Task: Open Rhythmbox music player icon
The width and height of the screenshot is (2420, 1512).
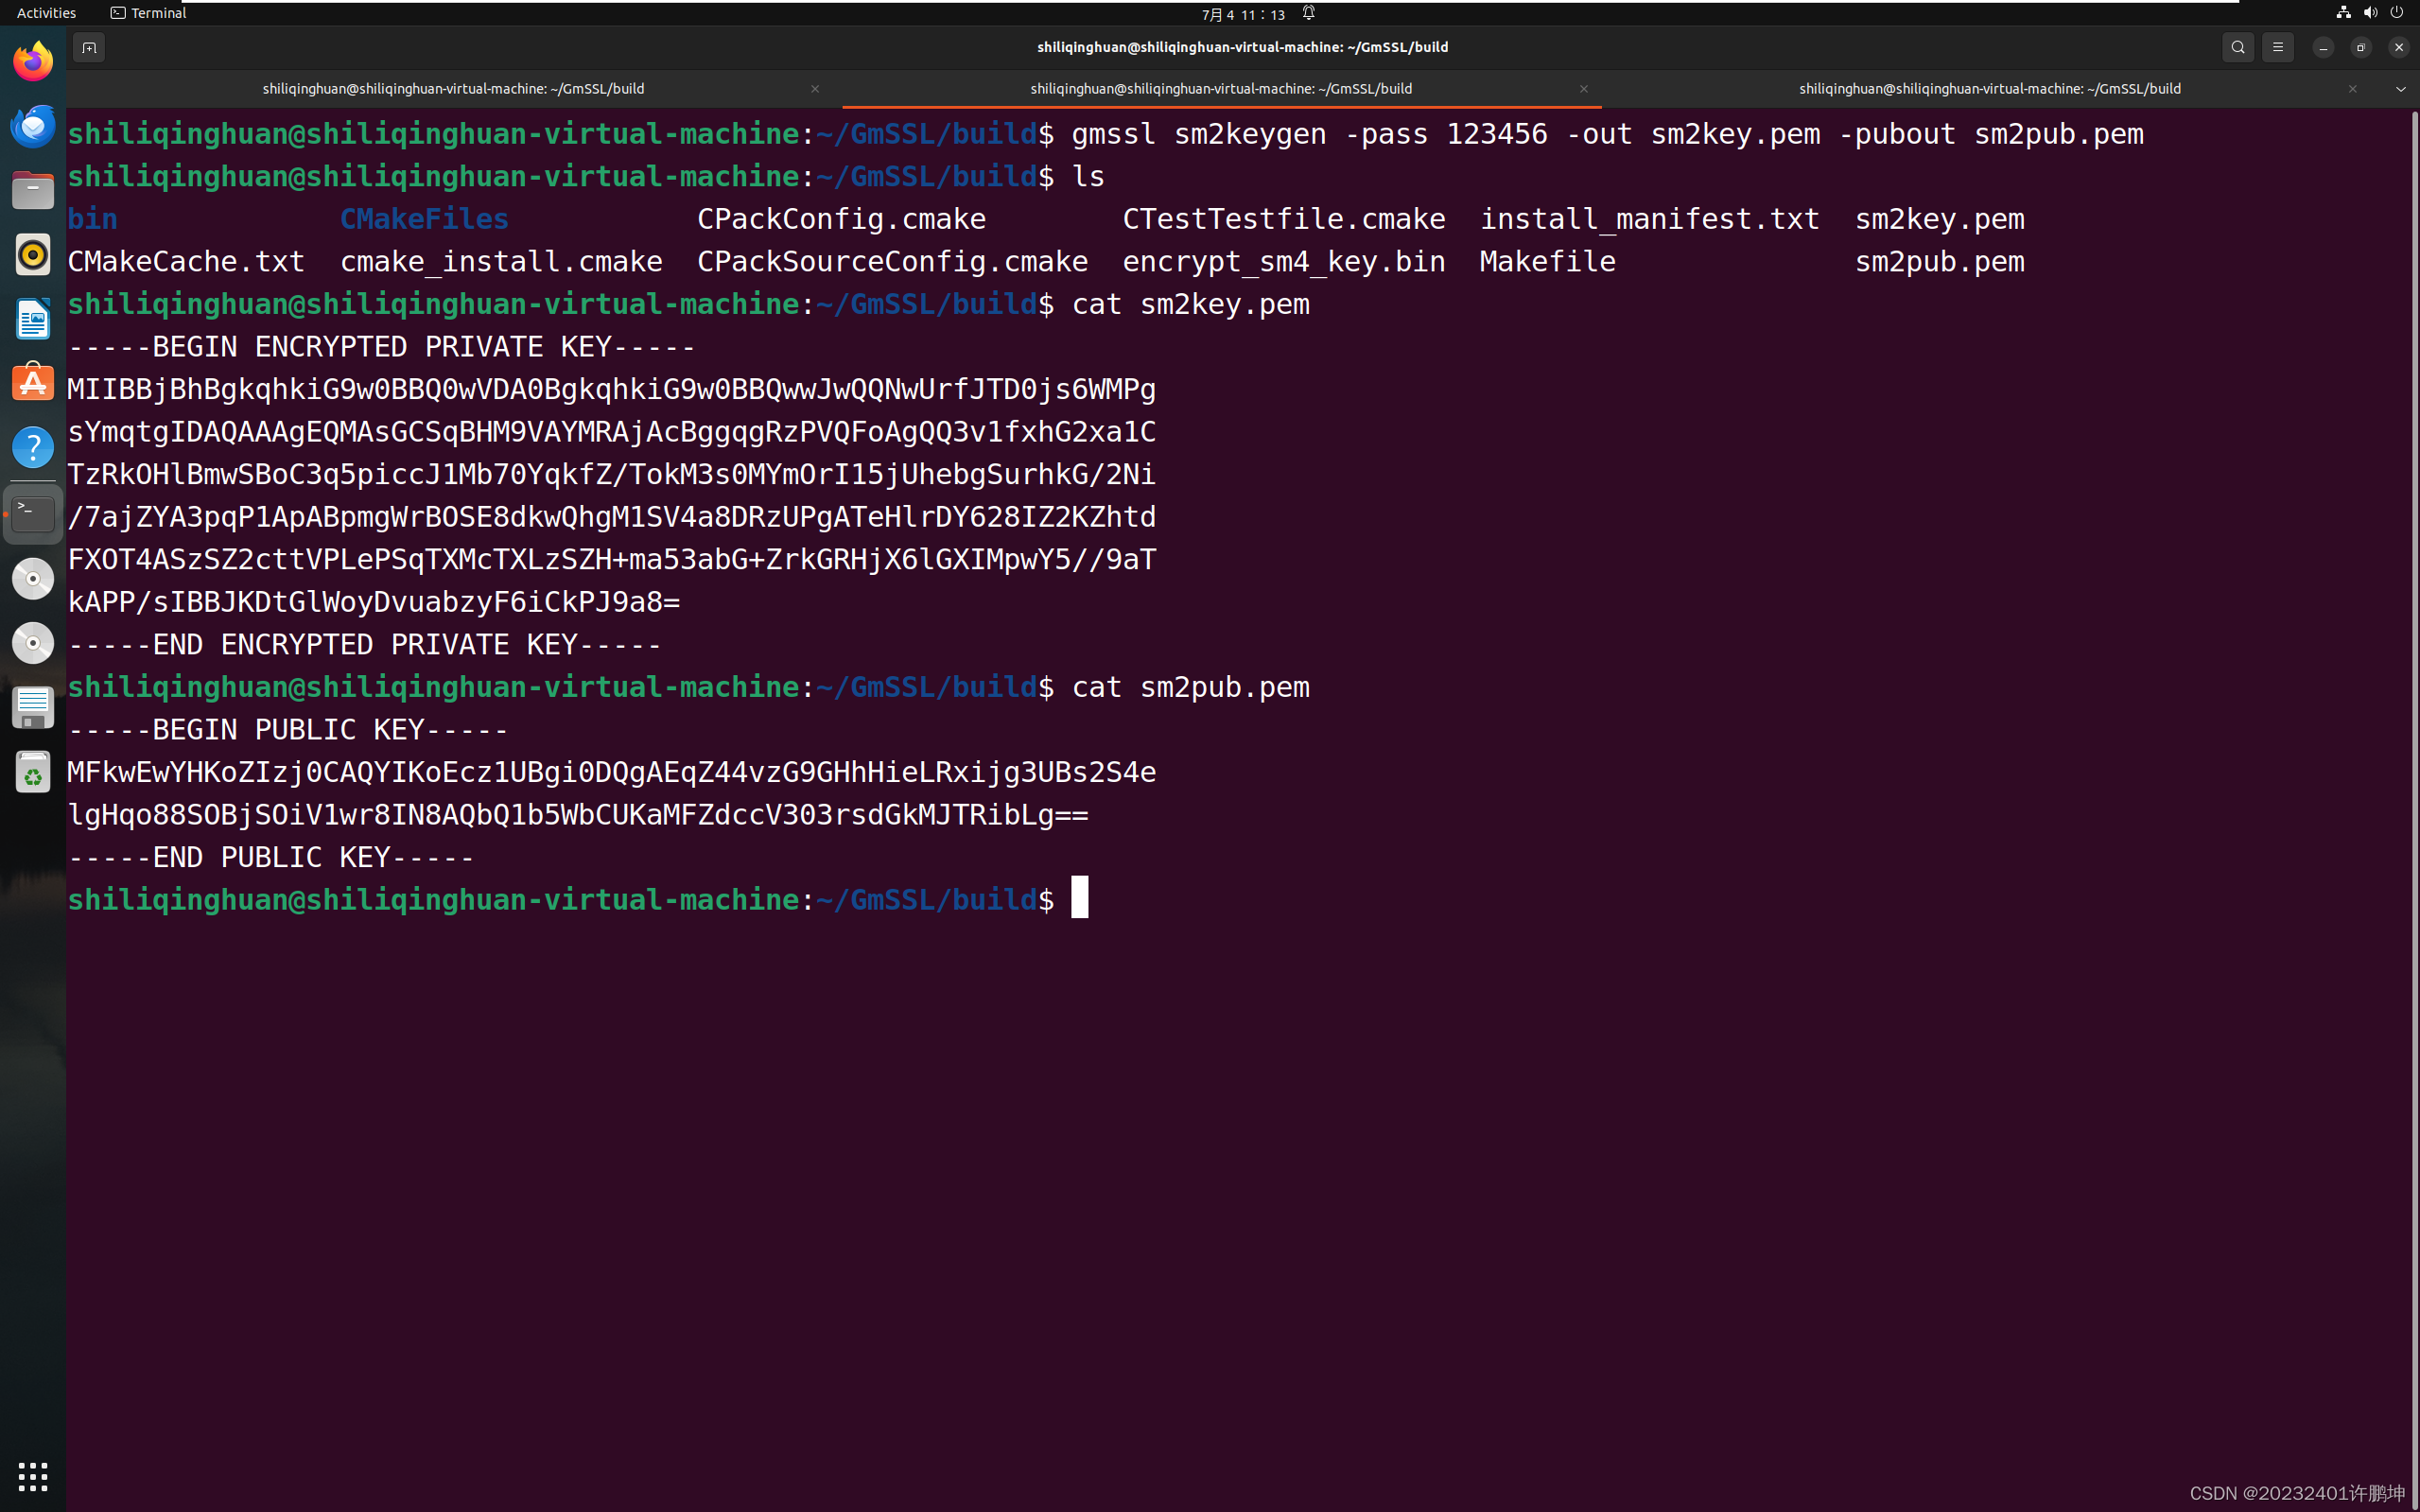Action: coord(33,254)
